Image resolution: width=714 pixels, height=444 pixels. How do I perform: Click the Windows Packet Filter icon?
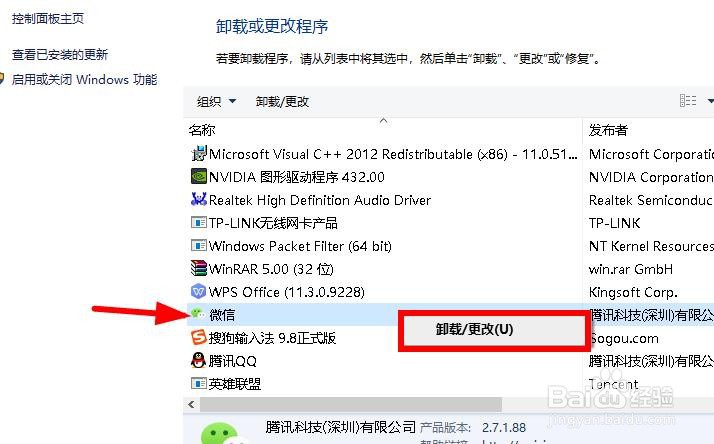199,245
